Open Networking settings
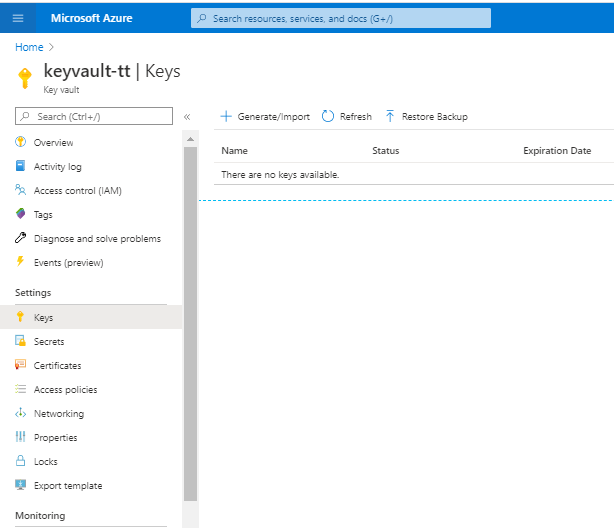This screenshot has height=528, width=614. [58, 414]
